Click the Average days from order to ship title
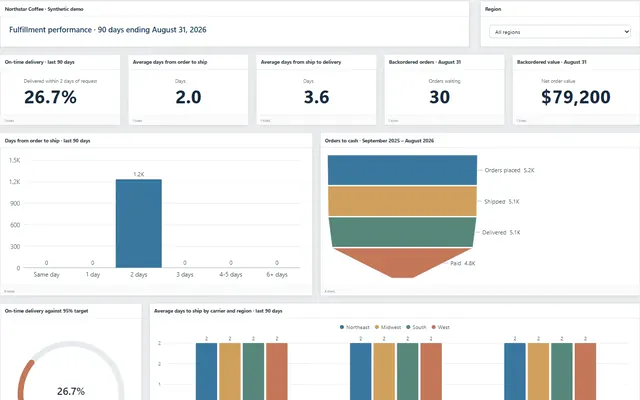 pyautogui.click(x=170, y=62)
